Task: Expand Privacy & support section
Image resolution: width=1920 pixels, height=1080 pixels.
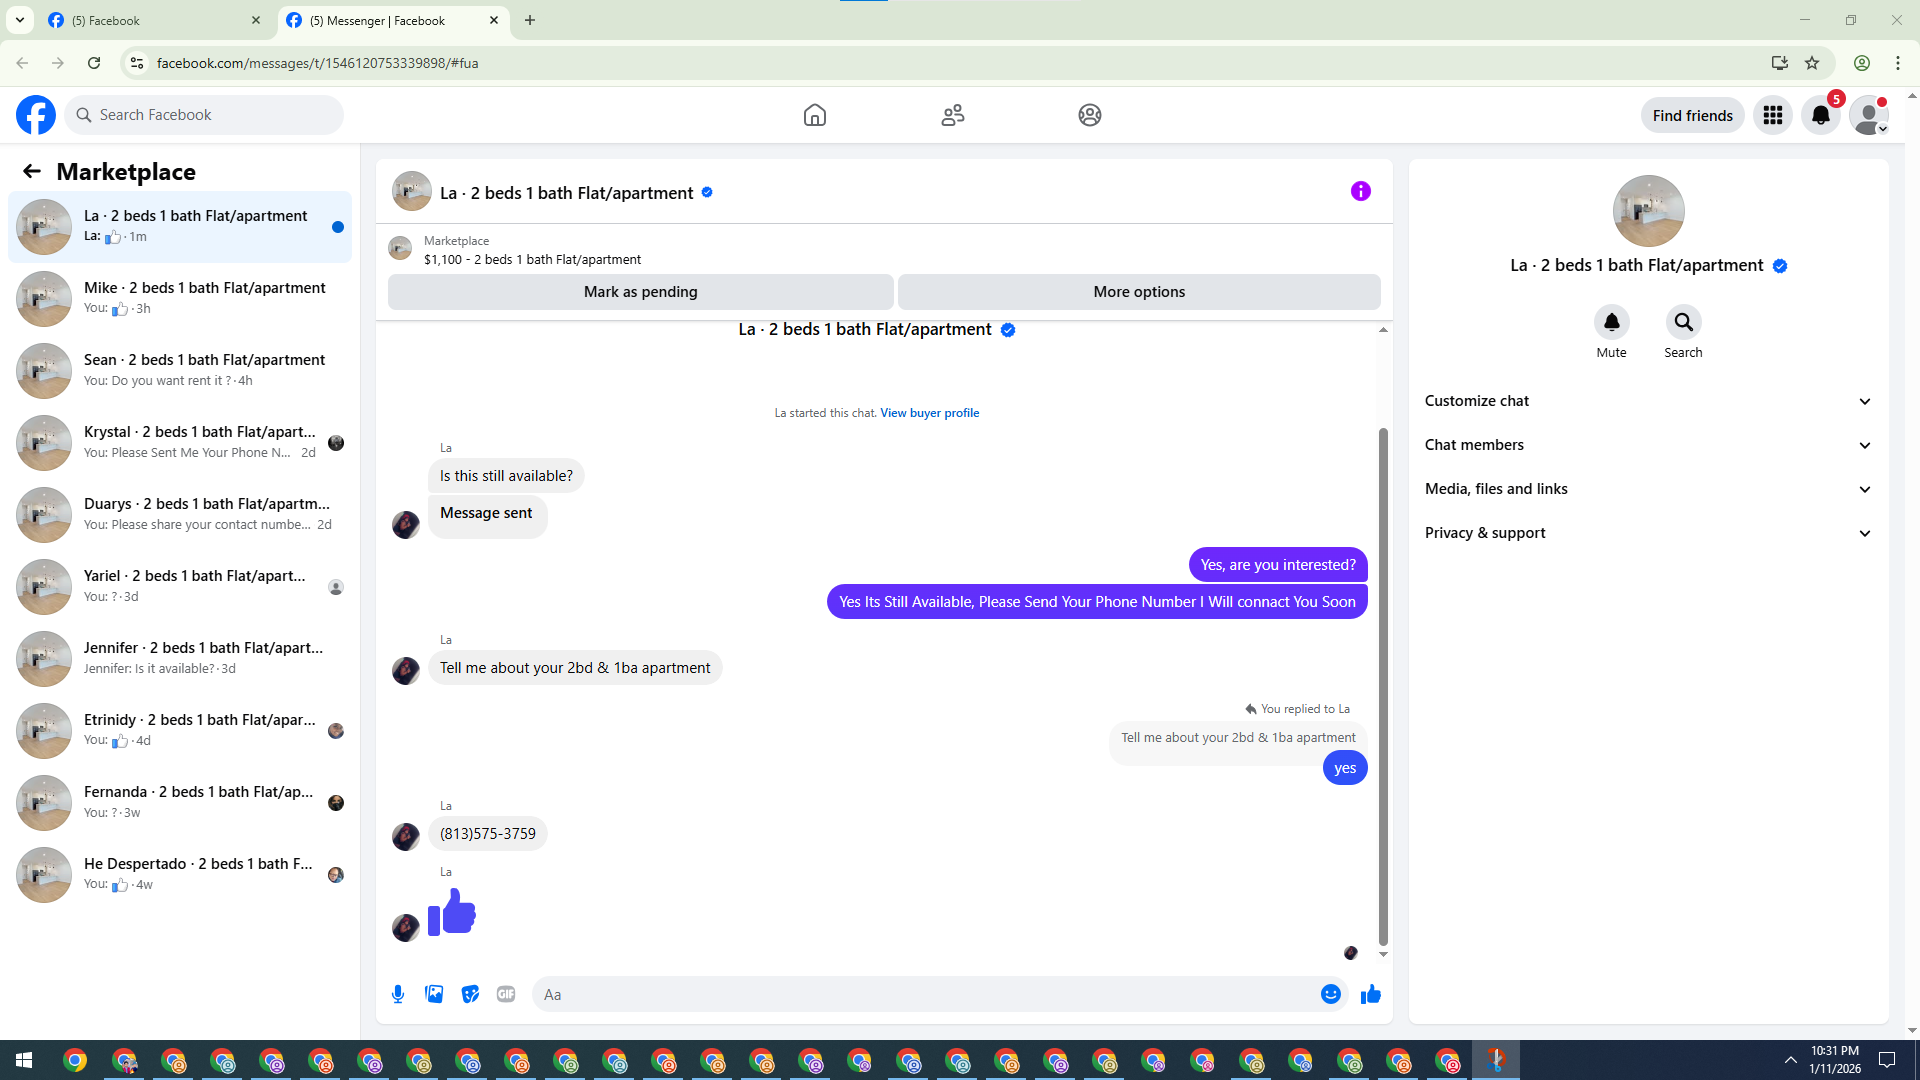Action: click(1648, 533)
